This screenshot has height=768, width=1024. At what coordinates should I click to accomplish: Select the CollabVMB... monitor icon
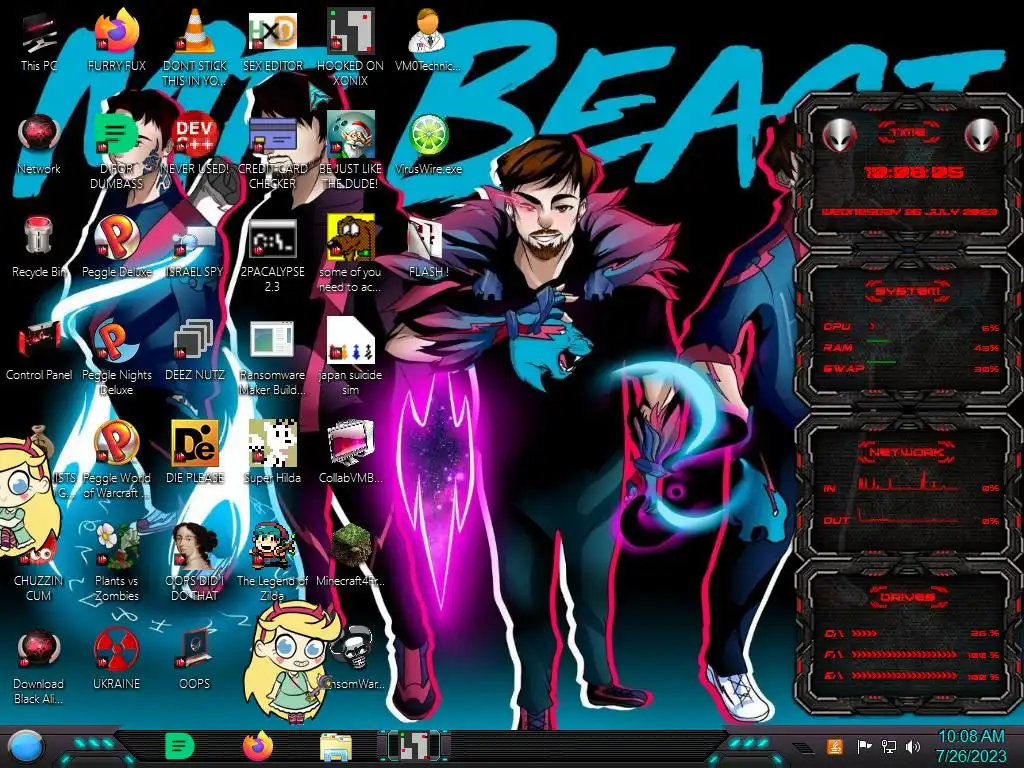click(351, 453)
